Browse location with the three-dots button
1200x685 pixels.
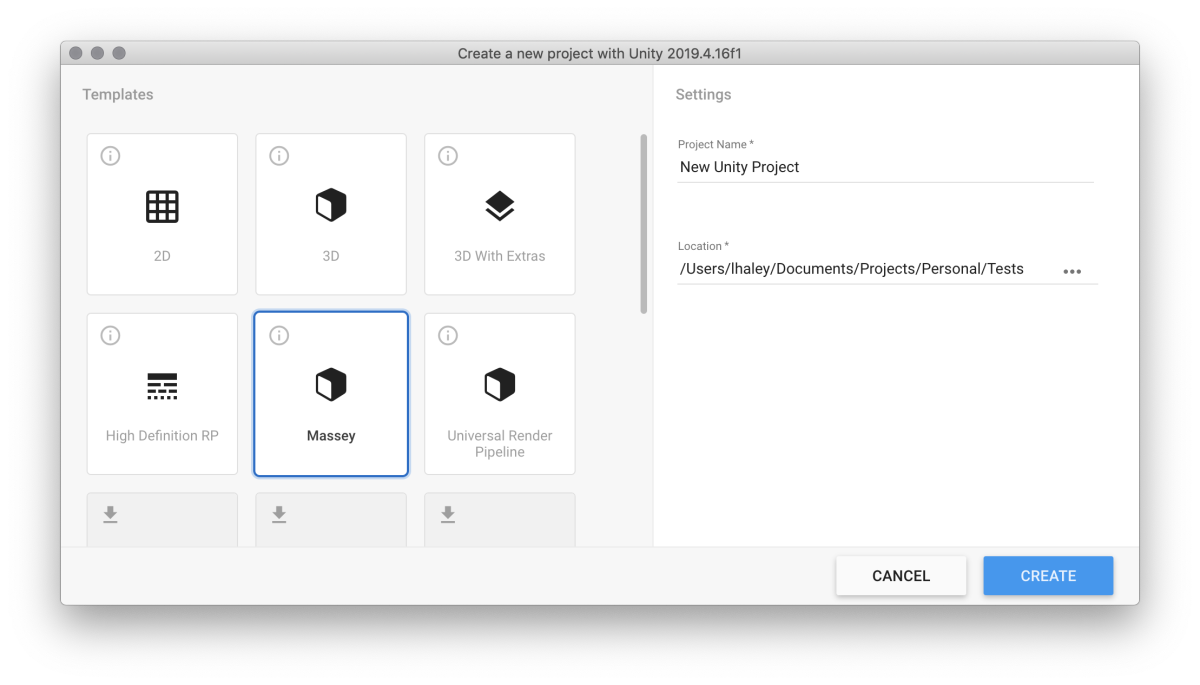click(1072, 271)
